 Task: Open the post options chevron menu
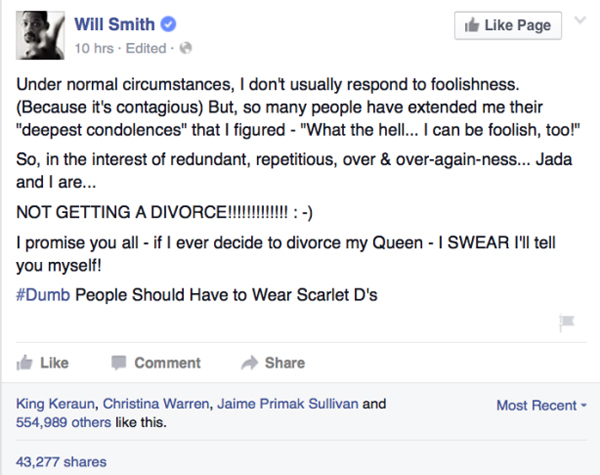580,20
